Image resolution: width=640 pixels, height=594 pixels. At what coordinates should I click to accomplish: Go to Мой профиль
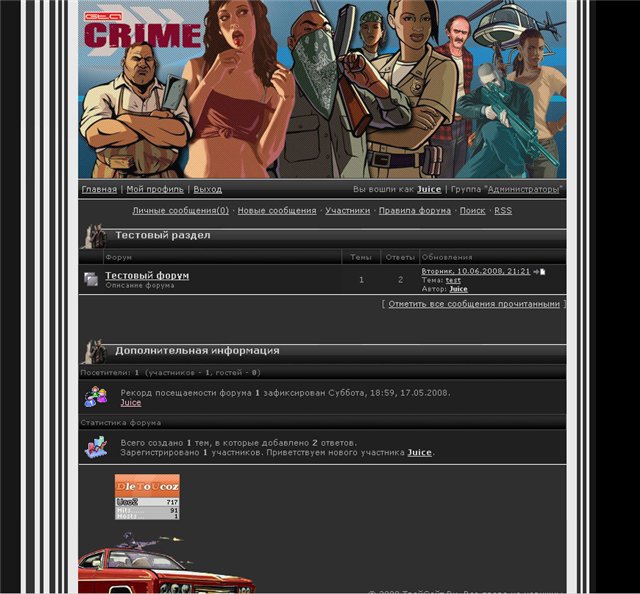pyautogui.click(x=155, y=189)
